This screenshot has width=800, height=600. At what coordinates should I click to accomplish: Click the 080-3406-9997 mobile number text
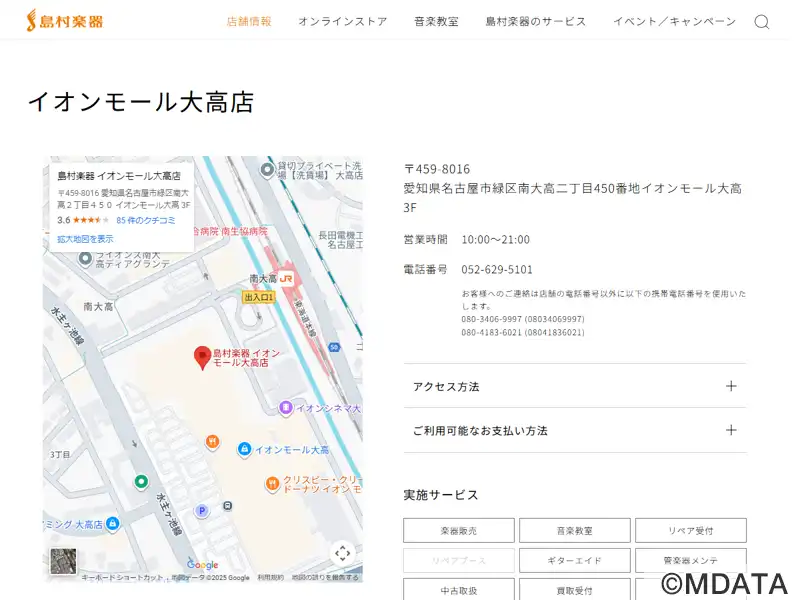tap(523, 319)
